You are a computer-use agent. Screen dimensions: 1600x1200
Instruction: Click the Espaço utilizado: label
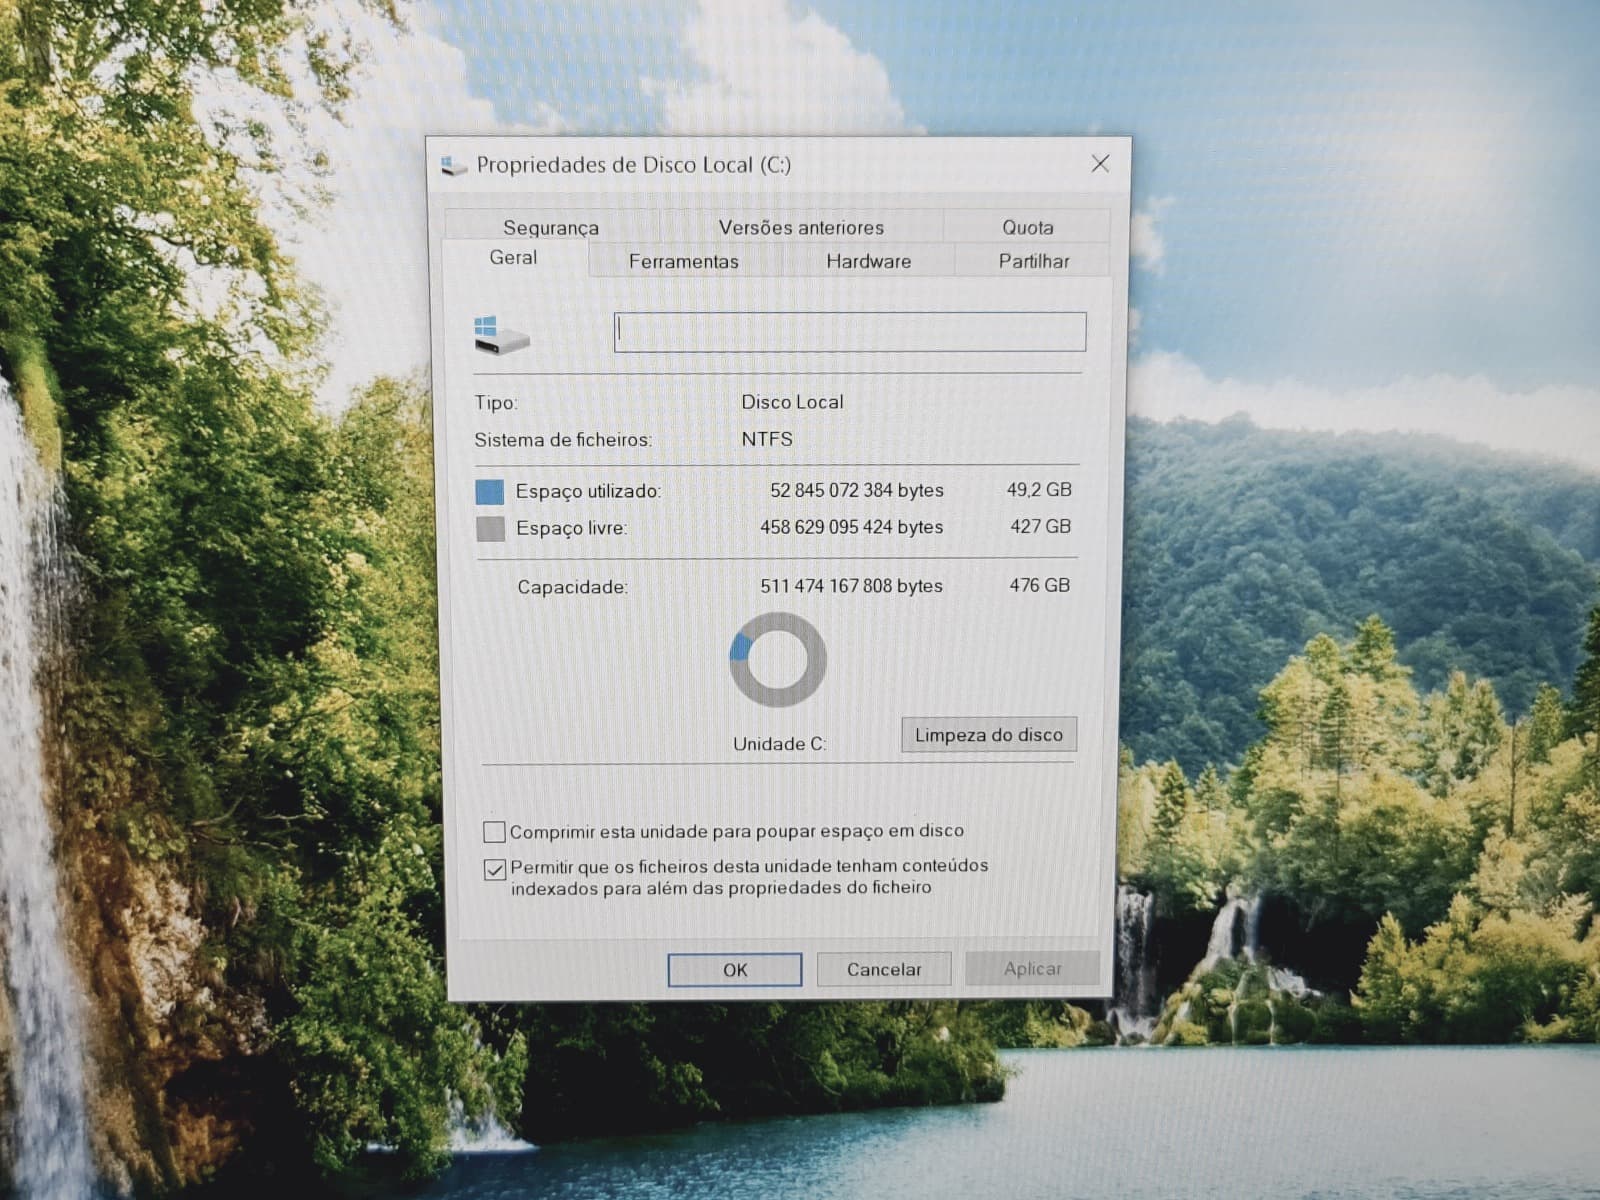point(589,492)
